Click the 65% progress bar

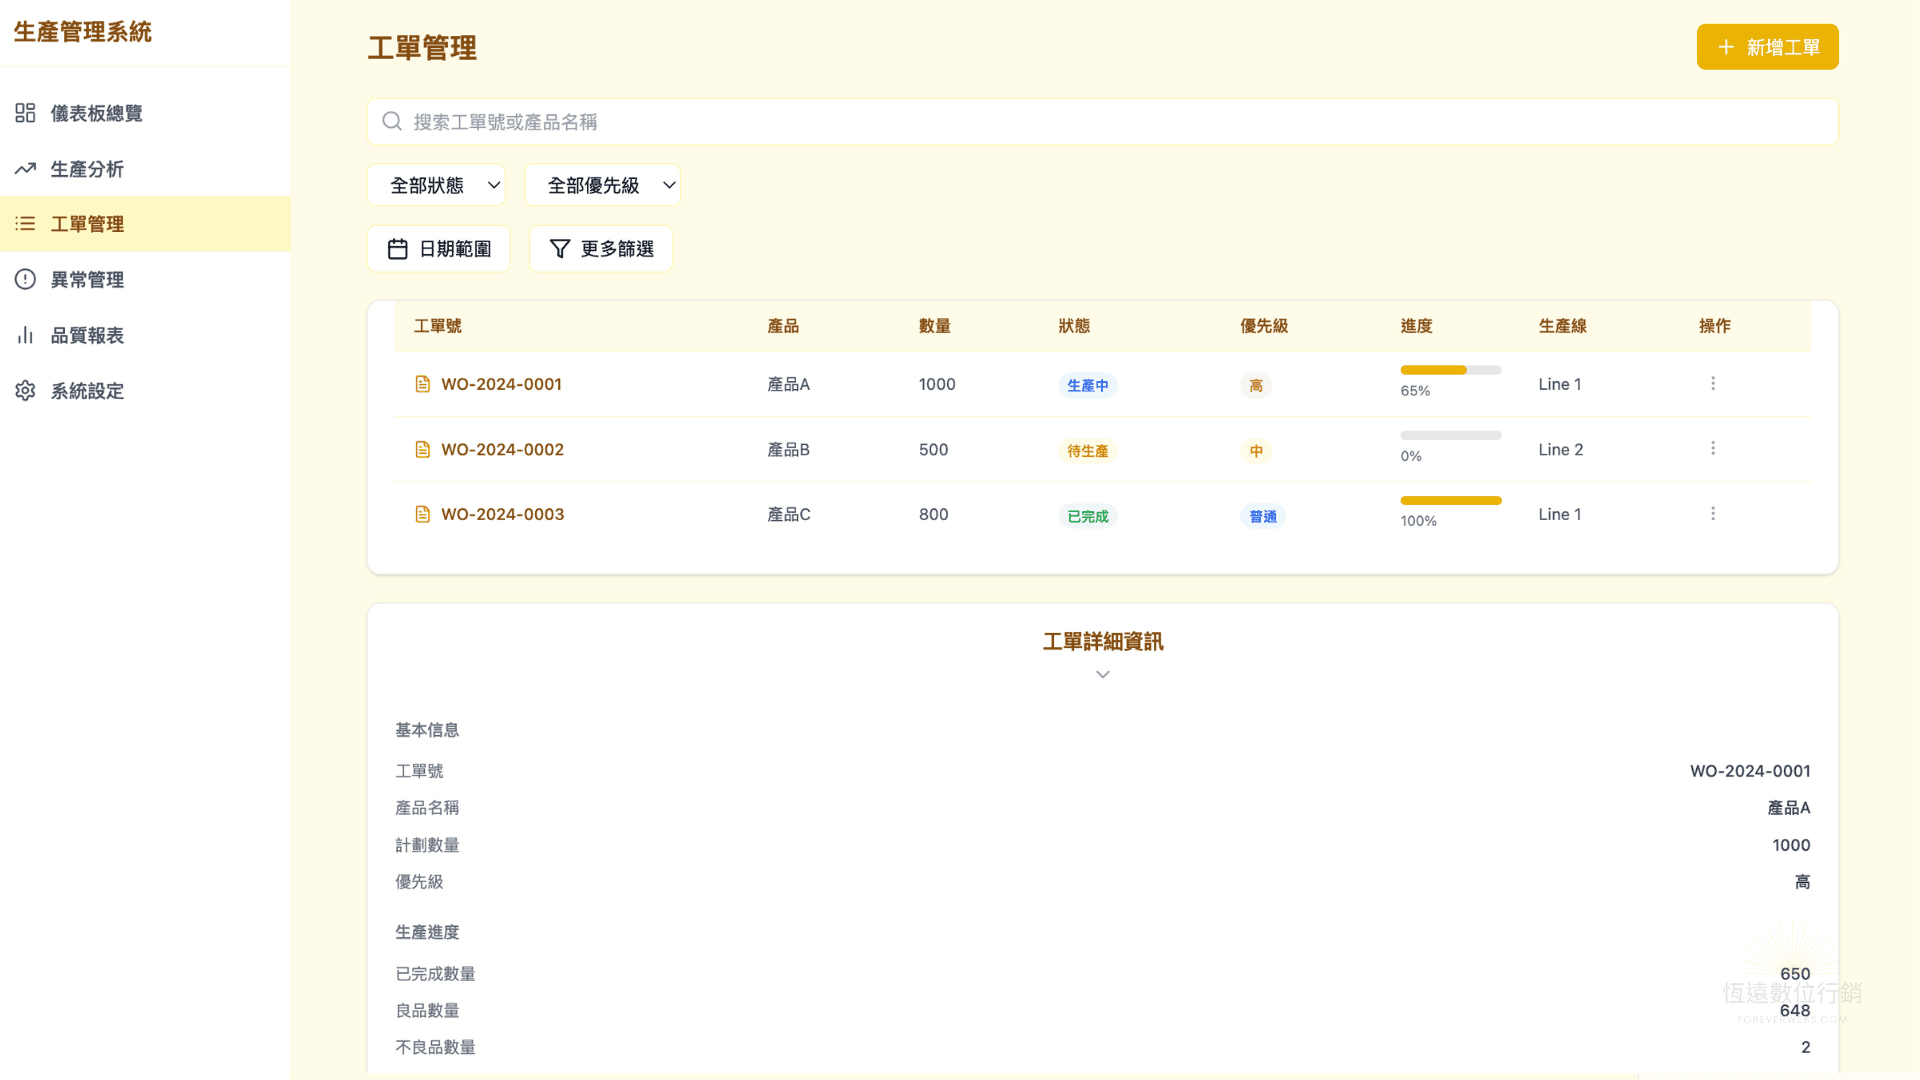1450,369
